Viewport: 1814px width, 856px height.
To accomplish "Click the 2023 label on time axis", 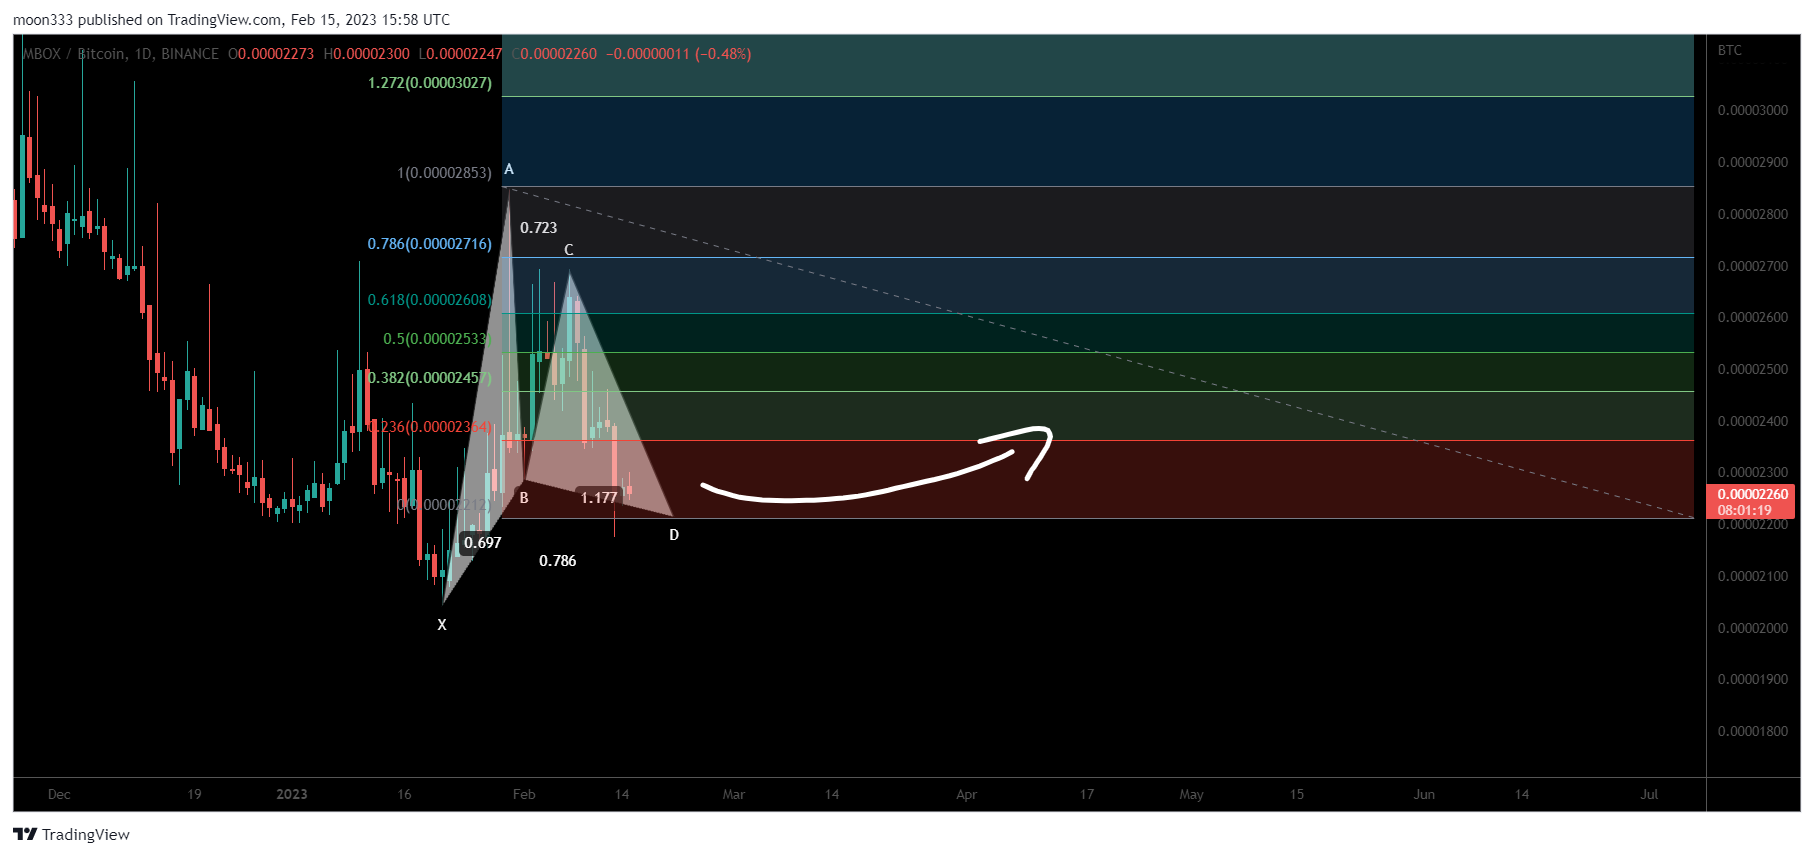I will [292, 794].
